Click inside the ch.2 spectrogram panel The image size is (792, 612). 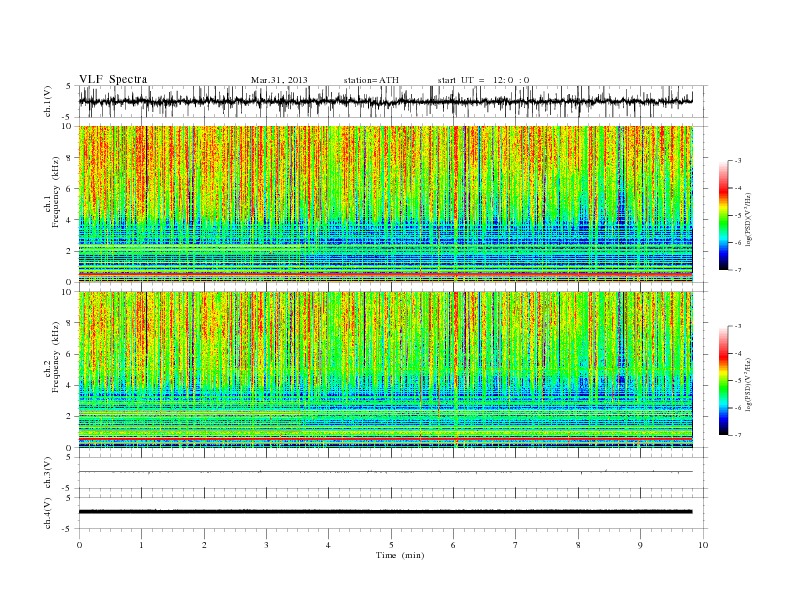(385, 370)
